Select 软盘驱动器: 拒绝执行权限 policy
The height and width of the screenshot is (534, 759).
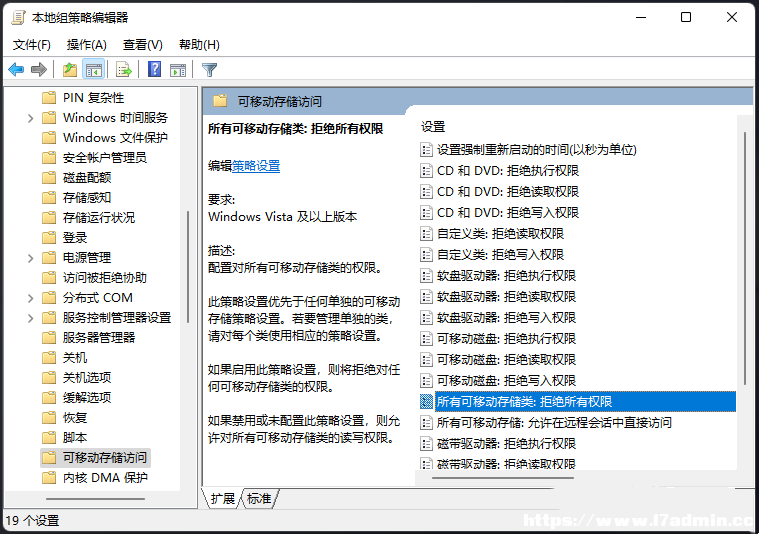pyautogui.click(x=506, y=275)
